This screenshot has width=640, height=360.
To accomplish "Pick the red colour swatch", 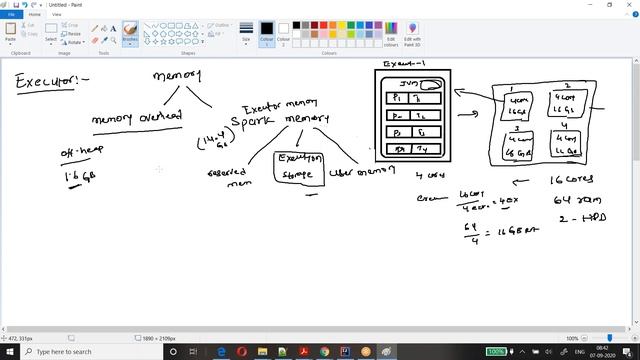I will pyautogui.click(x=324, y=25).
